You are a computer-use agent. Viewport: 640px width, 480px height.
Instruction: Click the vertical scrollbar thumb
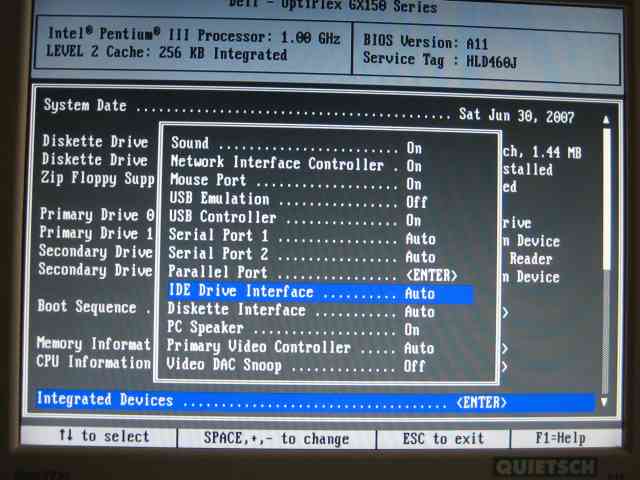607,199
